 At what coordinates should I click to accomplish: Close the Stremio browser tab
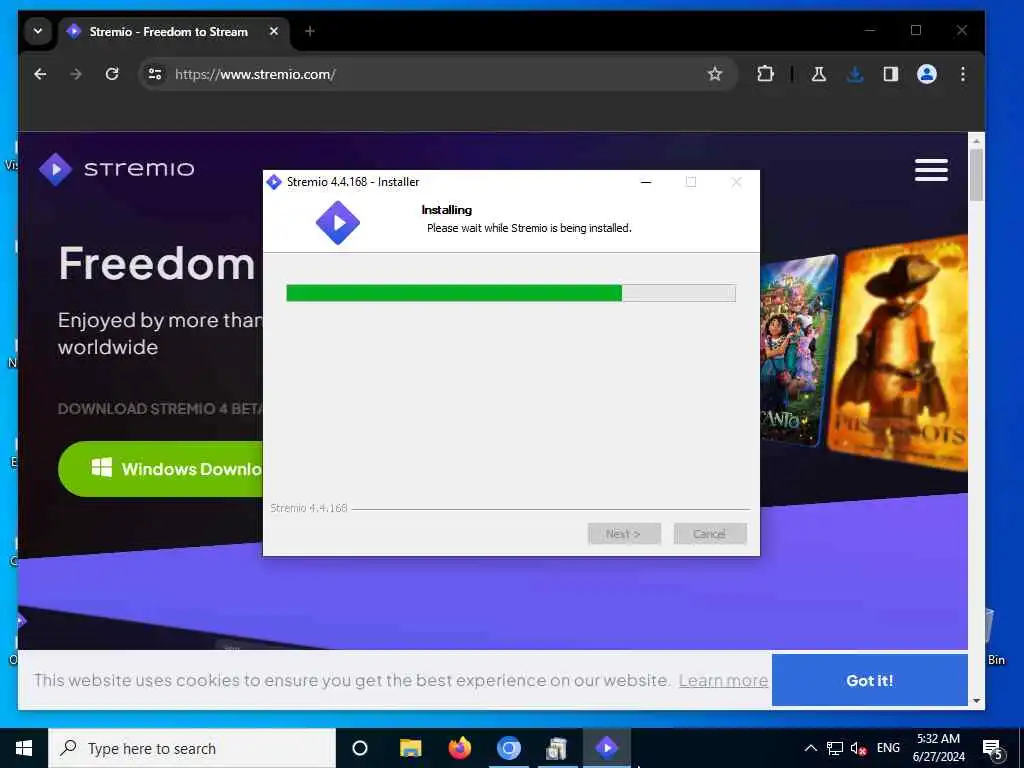click(274, 31)
